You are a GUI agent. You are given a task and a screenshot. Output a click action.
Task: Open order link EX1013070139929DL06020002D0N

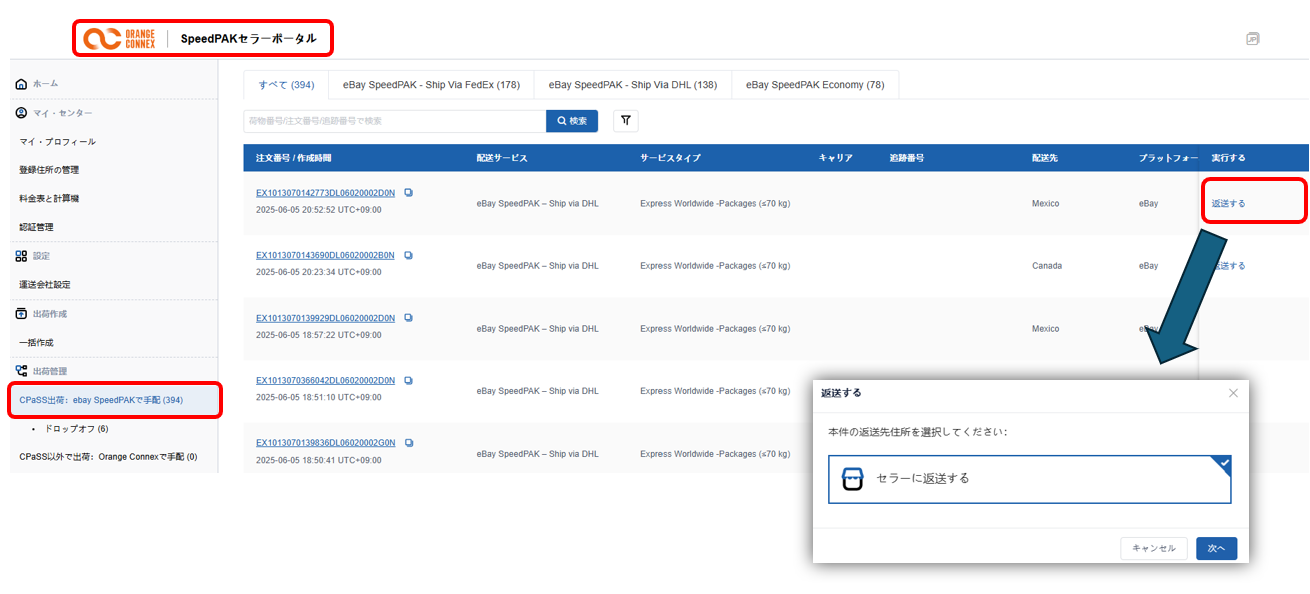click(326, 318)
